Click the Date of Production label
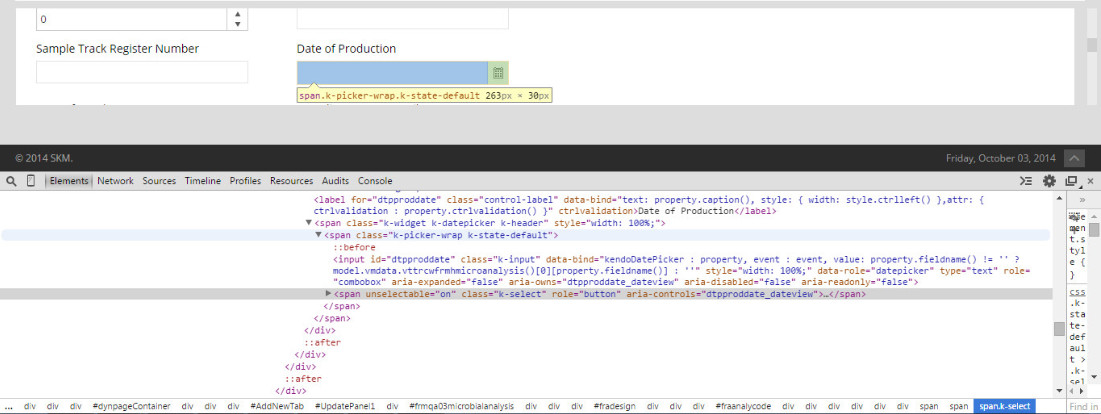 click(x=346, y=48)
